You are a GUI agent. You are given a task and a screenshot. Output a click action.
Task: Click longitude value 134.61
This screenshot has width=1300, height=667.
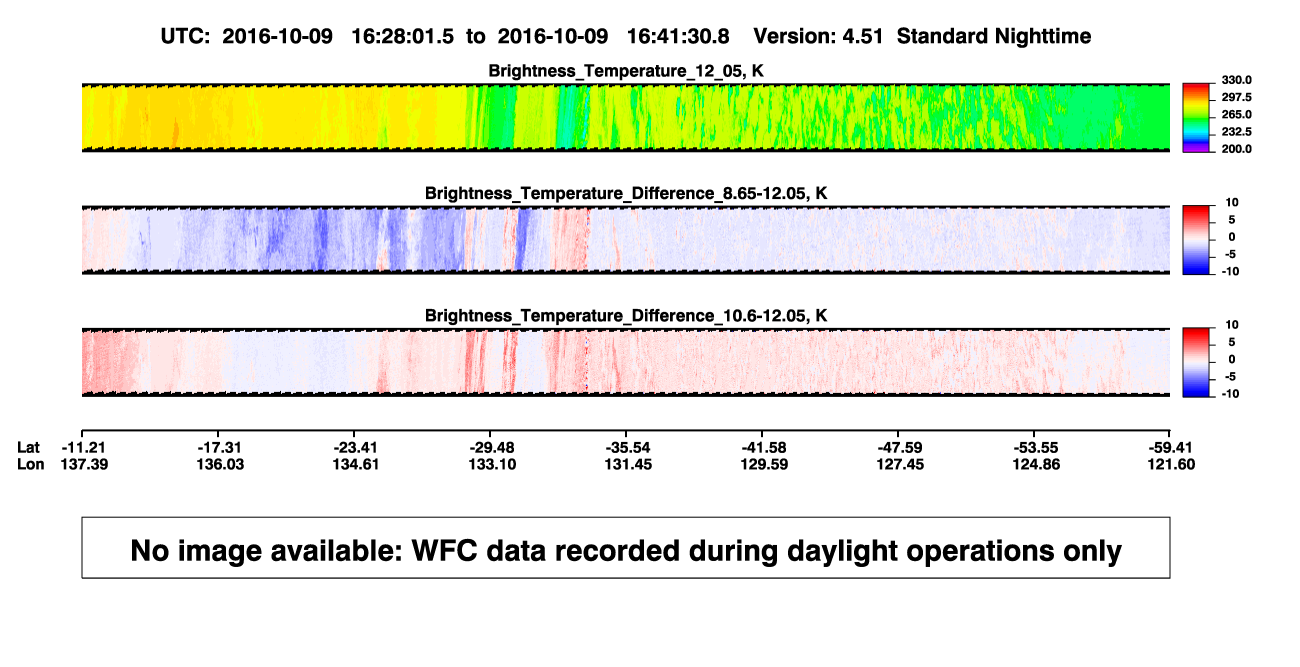point(357,464)
